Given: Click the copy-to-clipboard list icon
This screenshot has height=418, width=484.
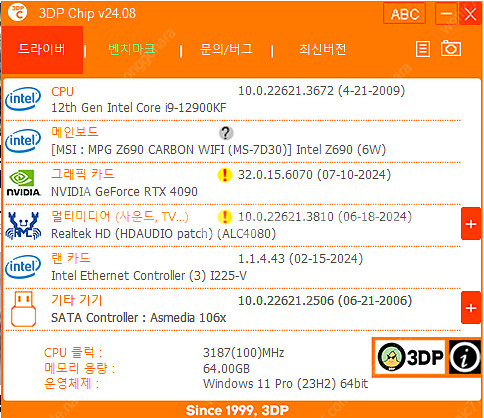Looking at the screenshot, I should [x=423, y=49].
